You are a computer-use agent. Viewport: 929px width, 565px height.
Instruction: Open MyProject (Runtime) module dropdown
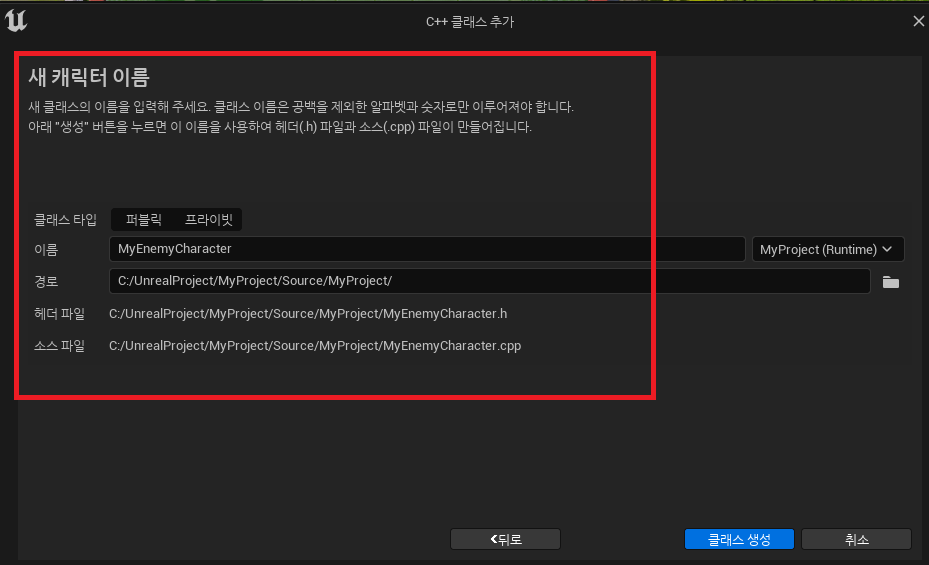[828, 249]
